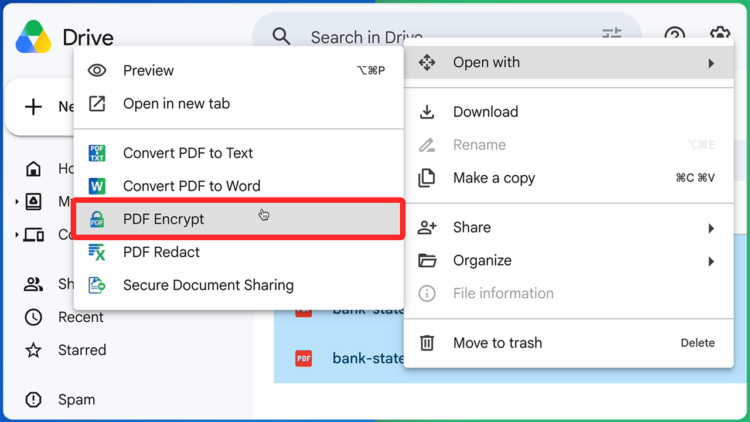Click the Secure Document Sharing icon
This screenshot has width=750, height=422.
(97, 285)
